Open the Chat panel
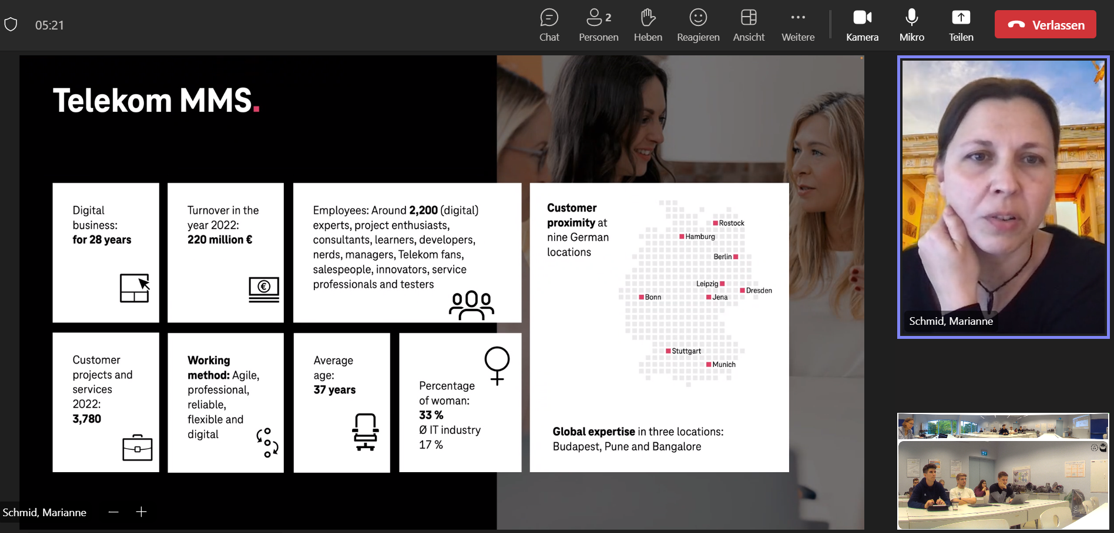 pos(549,25)
